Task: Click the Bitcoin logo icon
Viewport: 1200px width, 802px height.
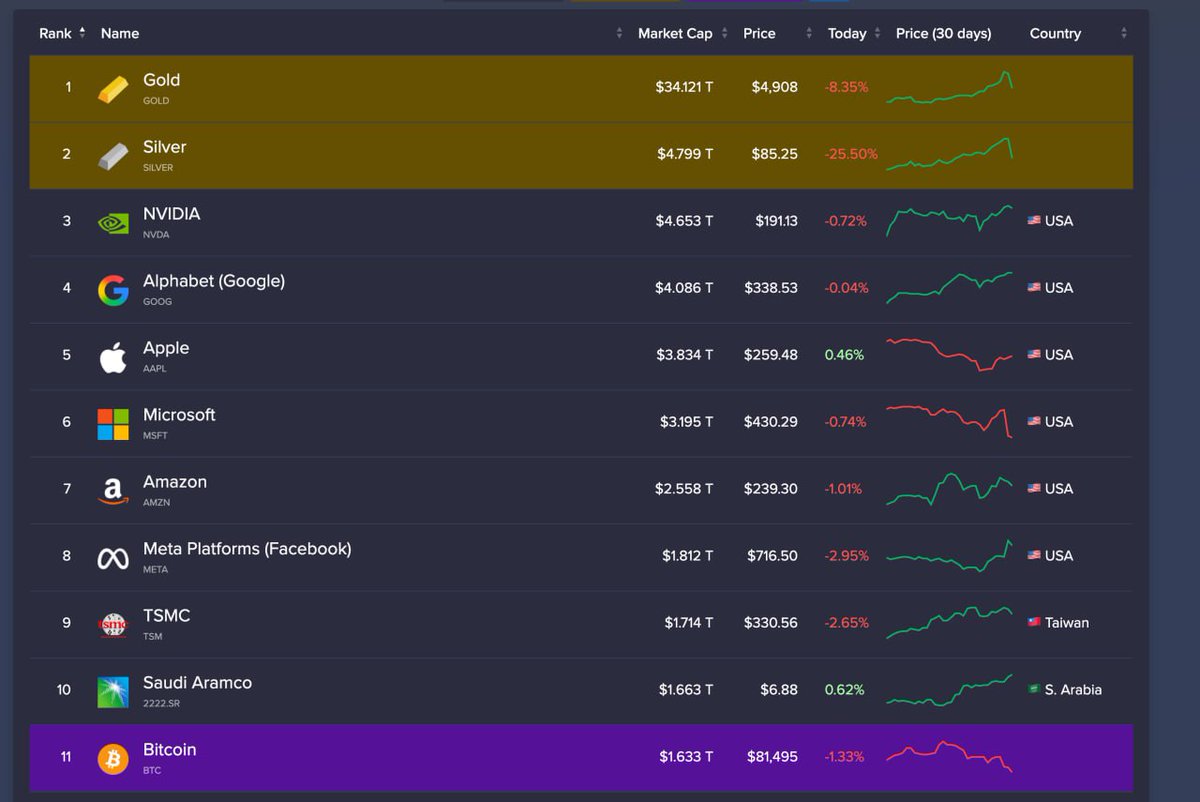Action: point(113,759)
